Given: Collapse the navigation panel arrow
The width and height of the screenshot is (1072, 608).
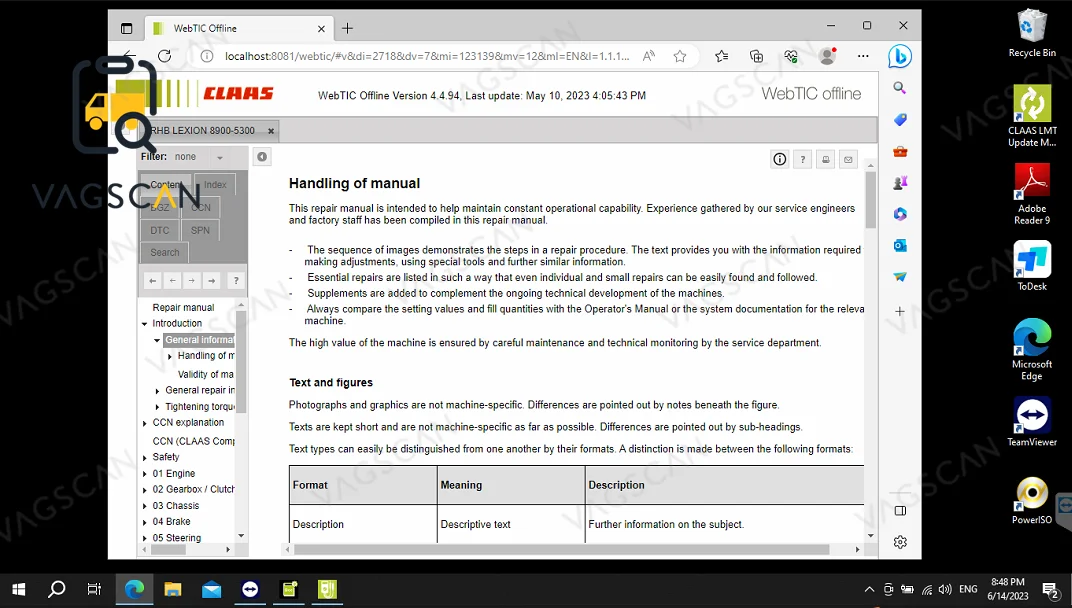Looking at the screenshot, I should (262, 157).
